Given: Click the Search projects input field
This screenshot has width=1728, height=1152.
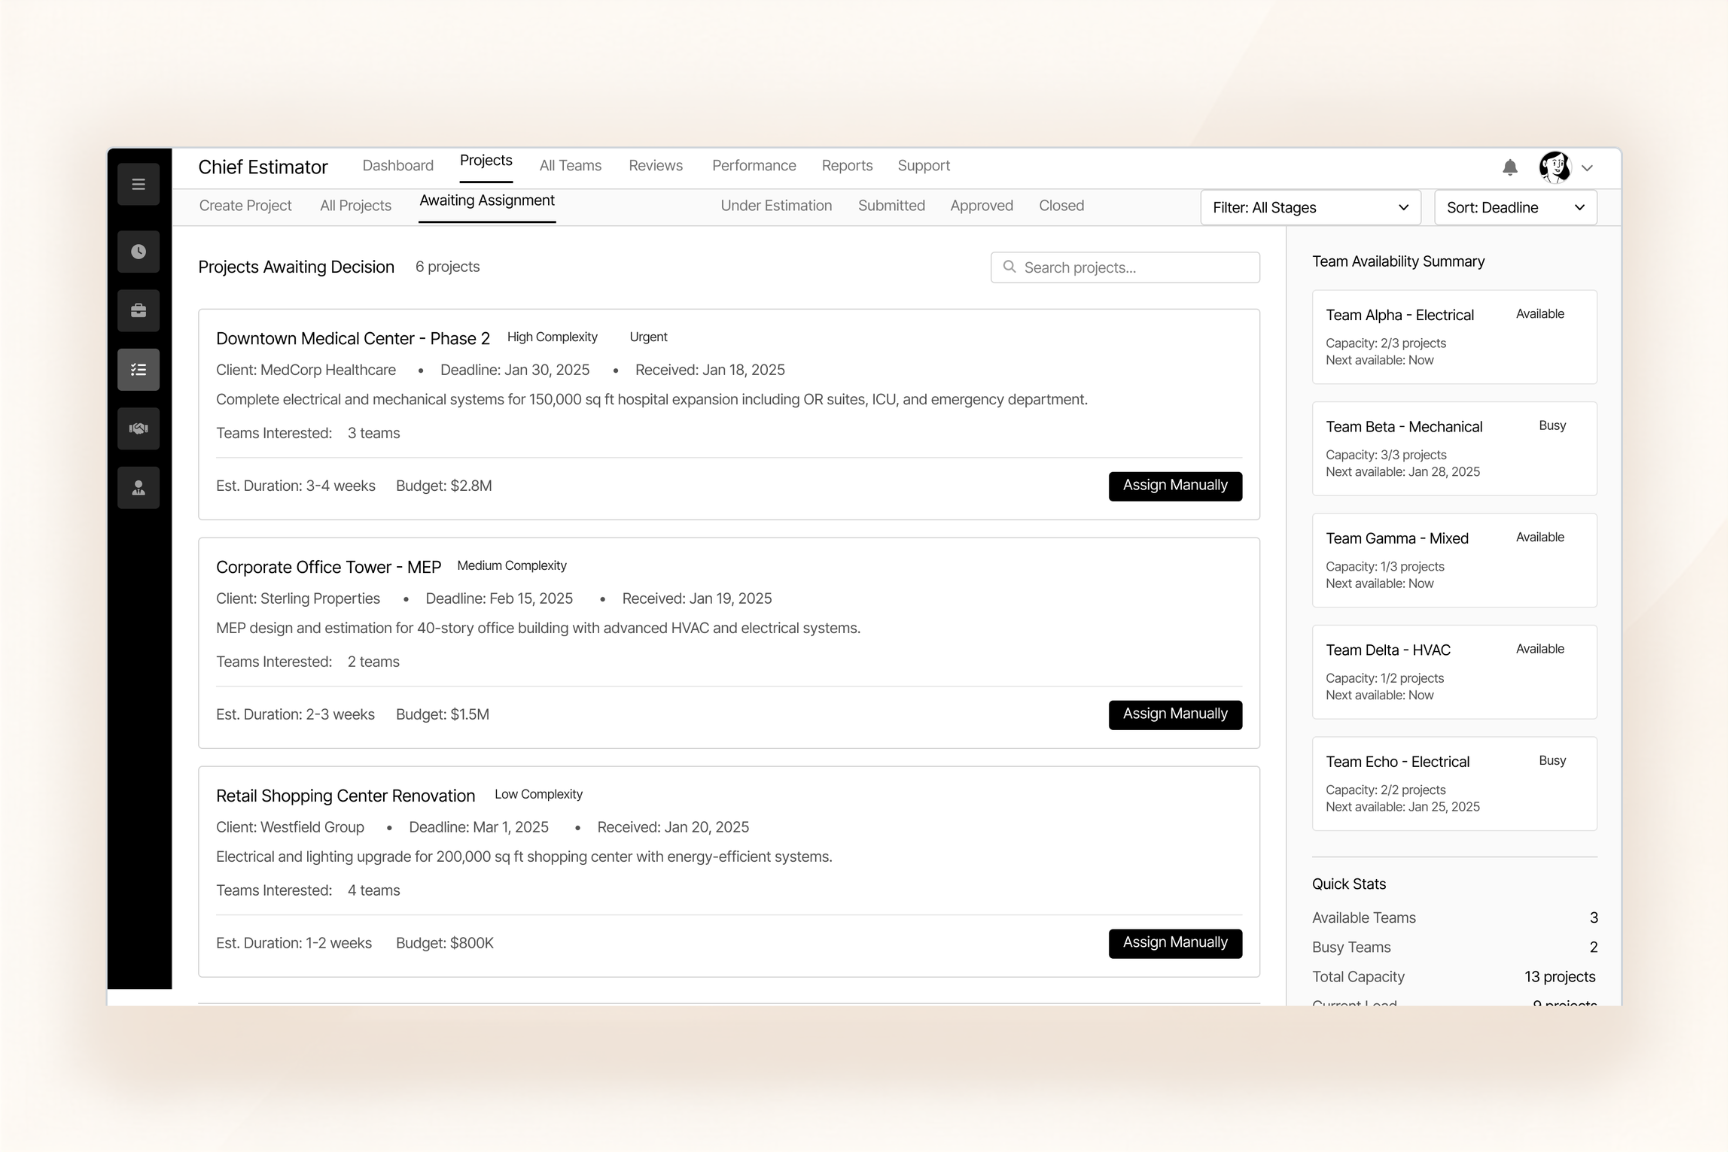Looking at the screenshot, I should [x=1125, y=267].
